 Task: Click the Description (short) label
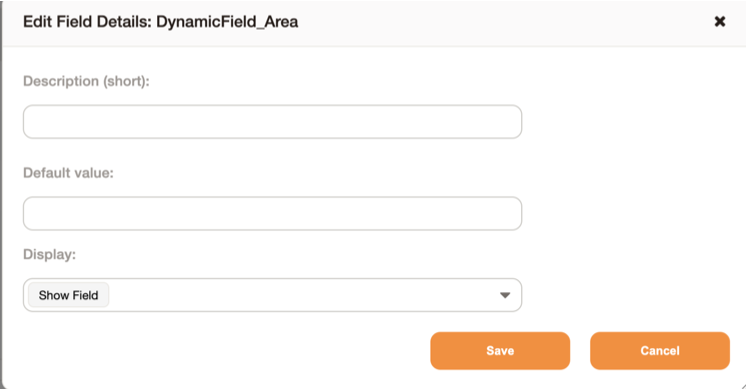[86, 81]
